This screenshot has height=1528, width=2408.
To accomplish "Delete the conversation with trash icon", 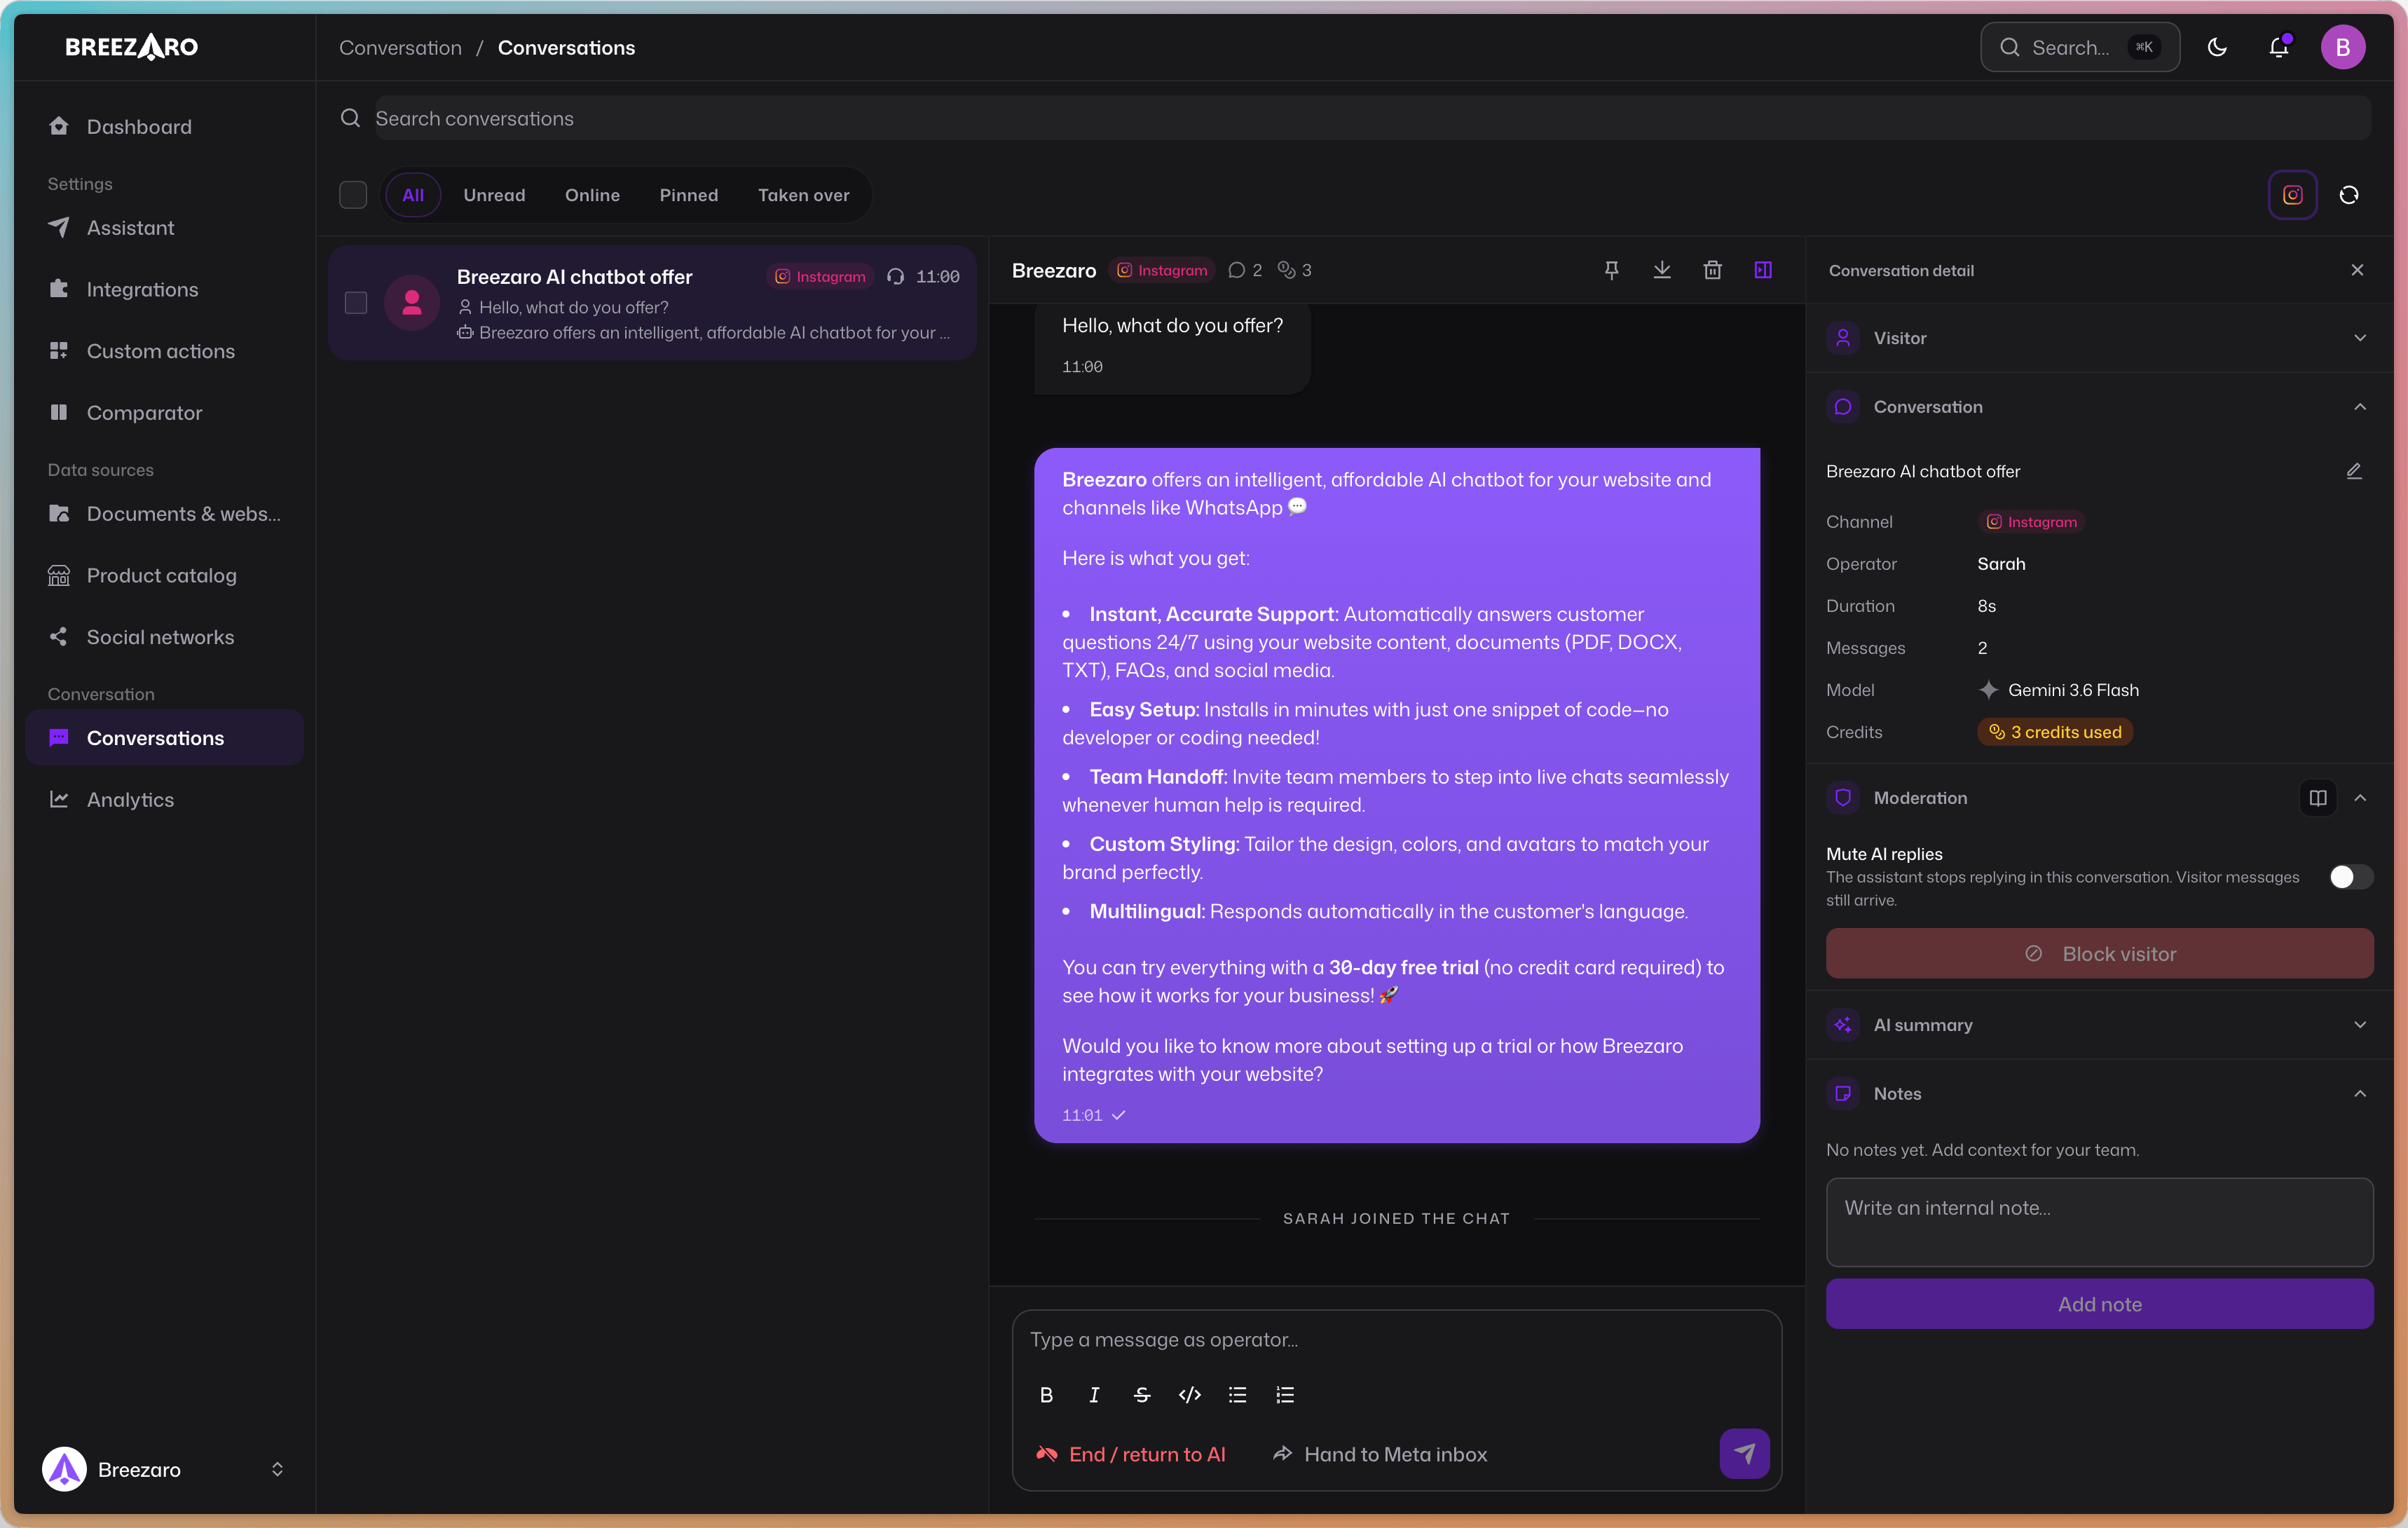I will (1712, 270).
